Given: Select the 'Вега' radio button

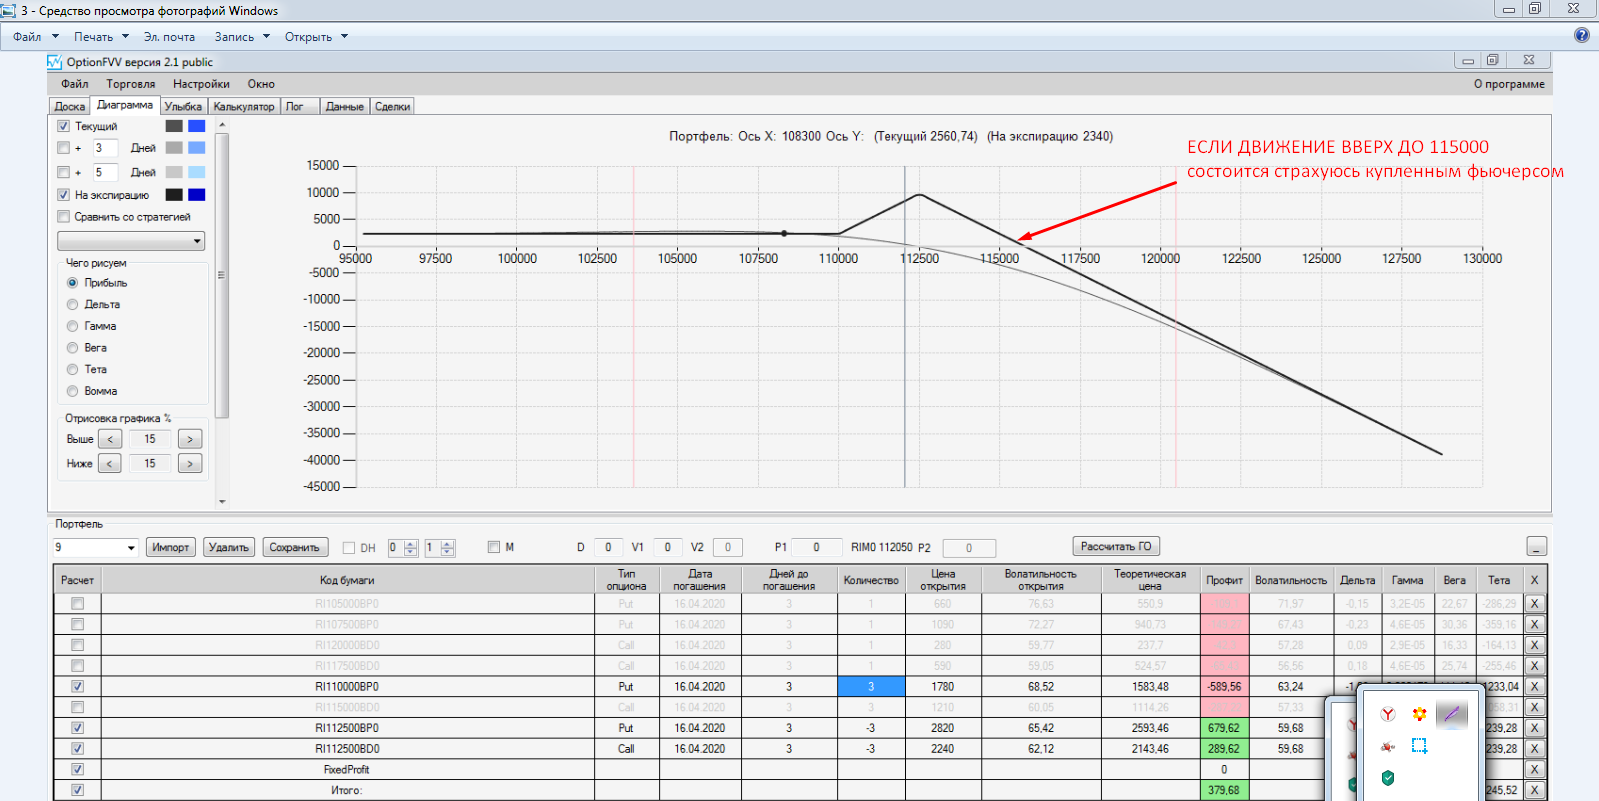Looking at the screenshot, I should tap(72, 348).
